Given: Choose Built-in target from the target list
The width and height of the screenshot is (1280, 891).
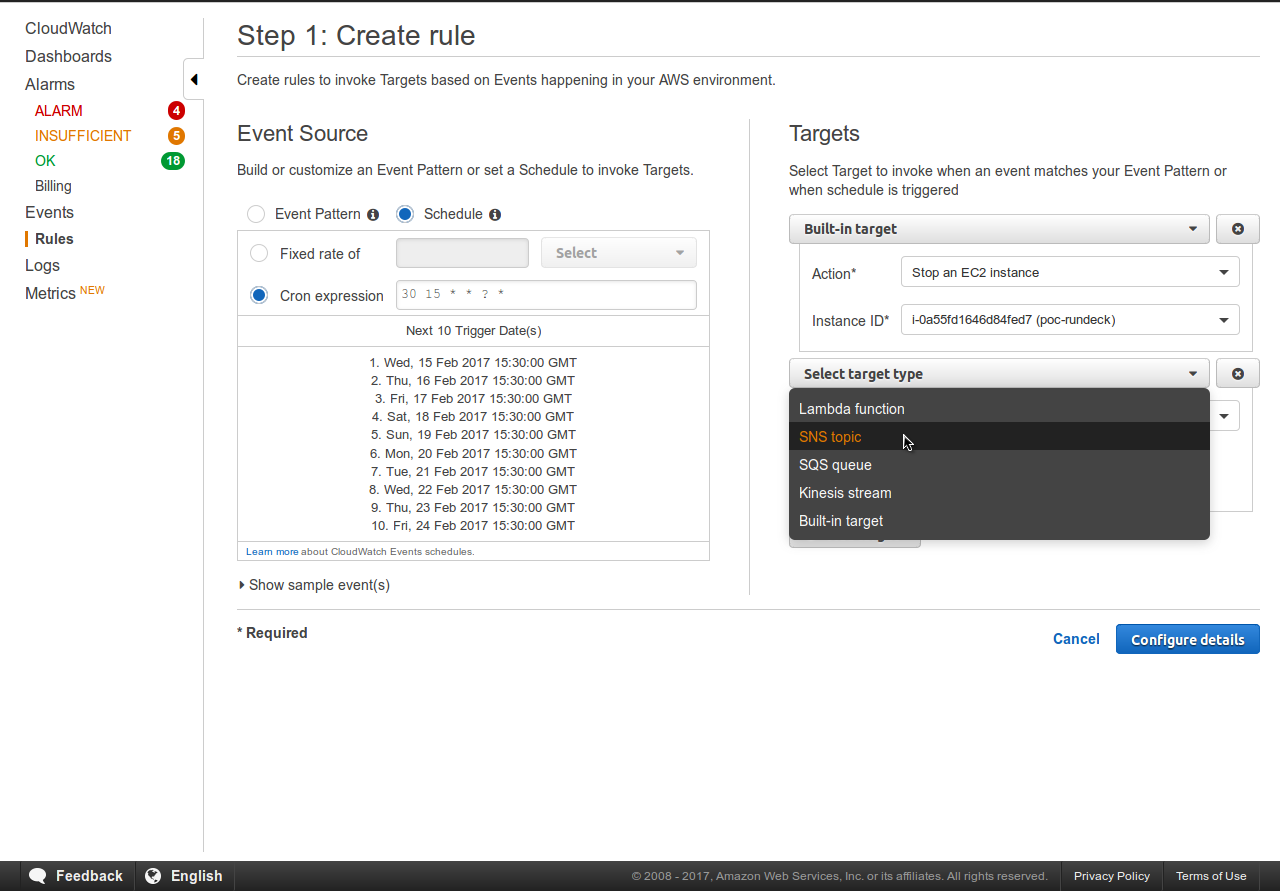Looking at the screenshot, I should (x=999, y=521).
